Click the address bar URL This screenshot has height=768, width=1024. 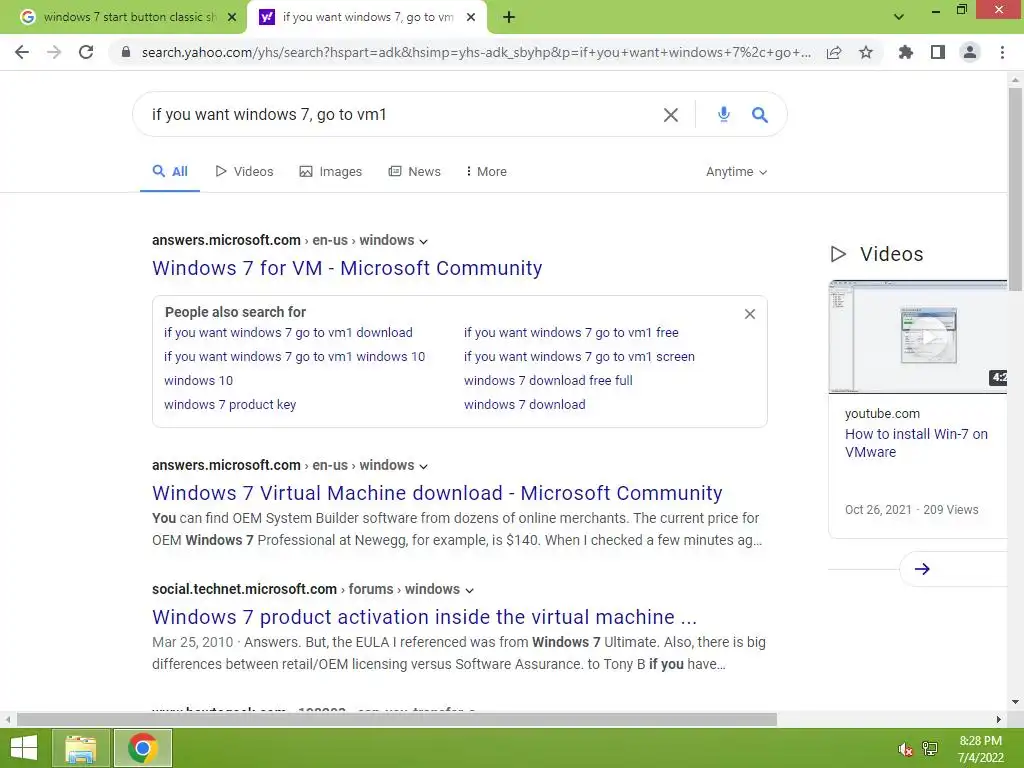[476, 52]
